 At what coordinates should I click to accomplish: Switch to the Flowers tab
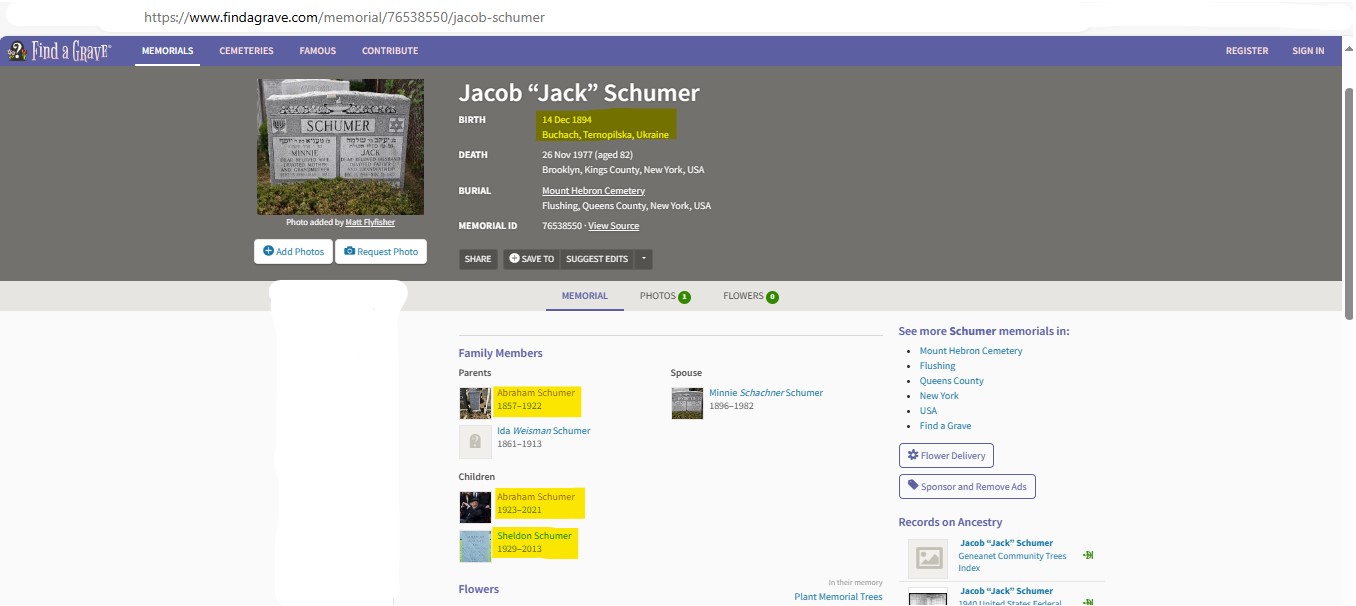point(751,296)
